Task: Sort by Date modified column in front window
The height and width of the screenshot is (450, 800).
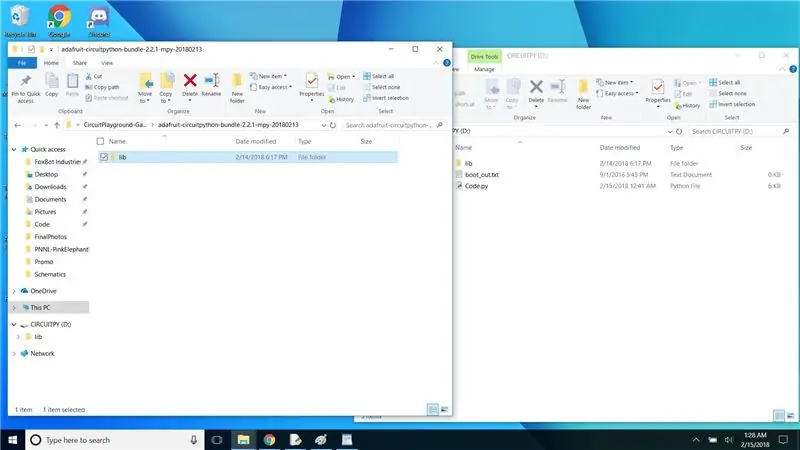Action: coord(256,141)
